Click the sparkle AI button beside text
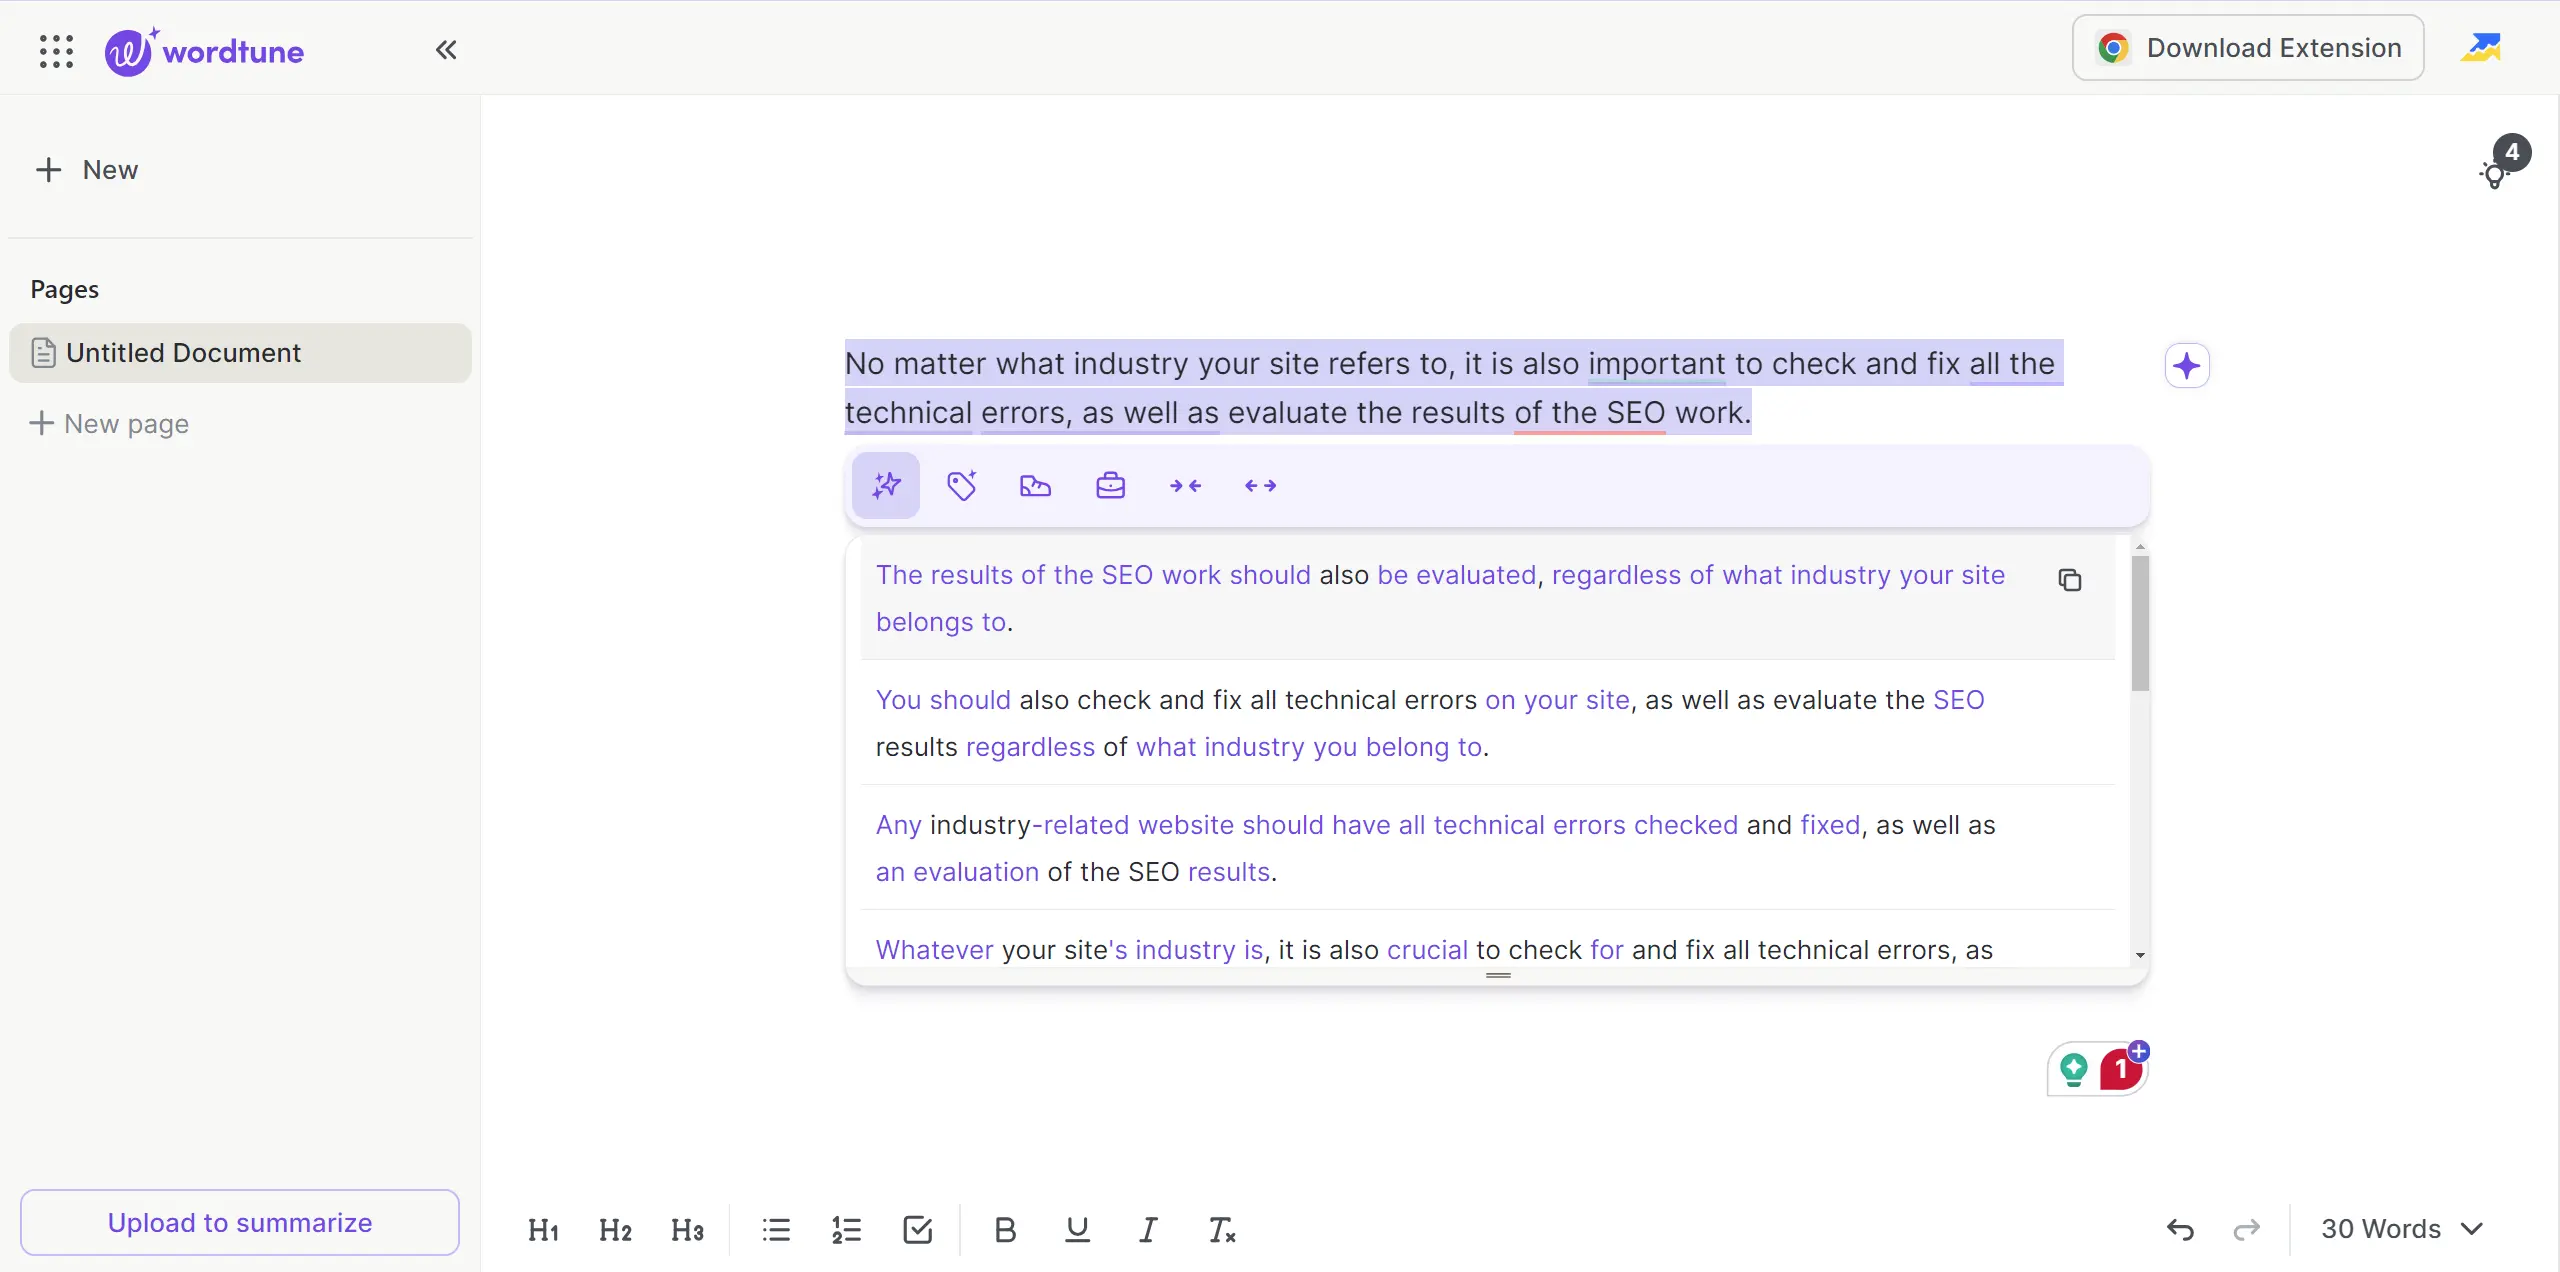 tap(2187, 366)
